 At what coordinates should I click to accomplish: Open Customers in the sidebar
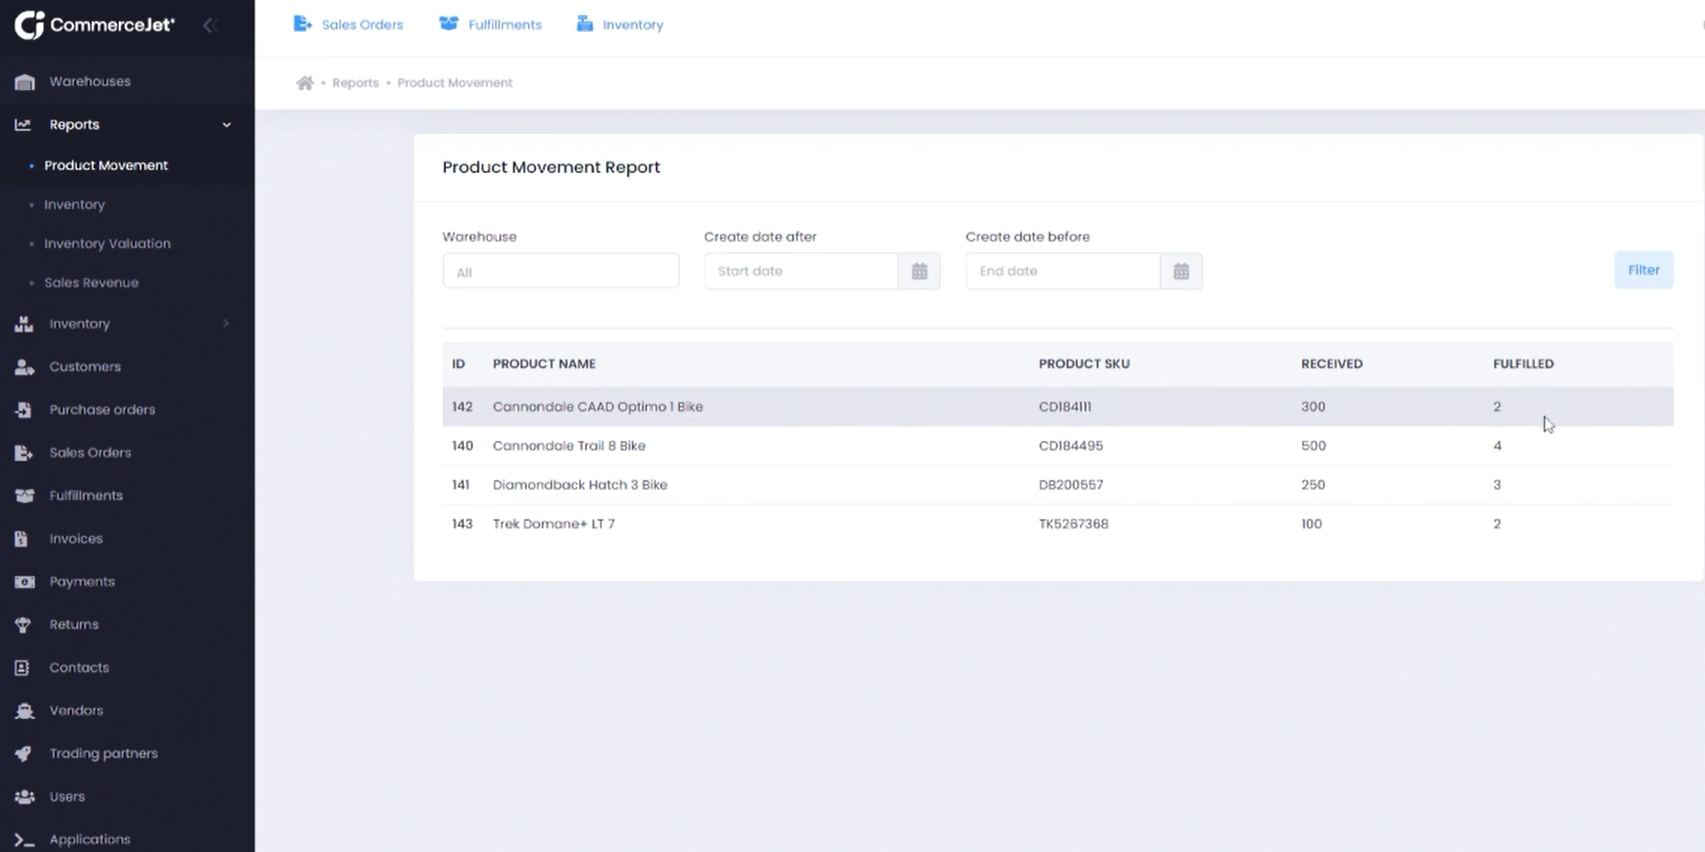pos(85,367)
